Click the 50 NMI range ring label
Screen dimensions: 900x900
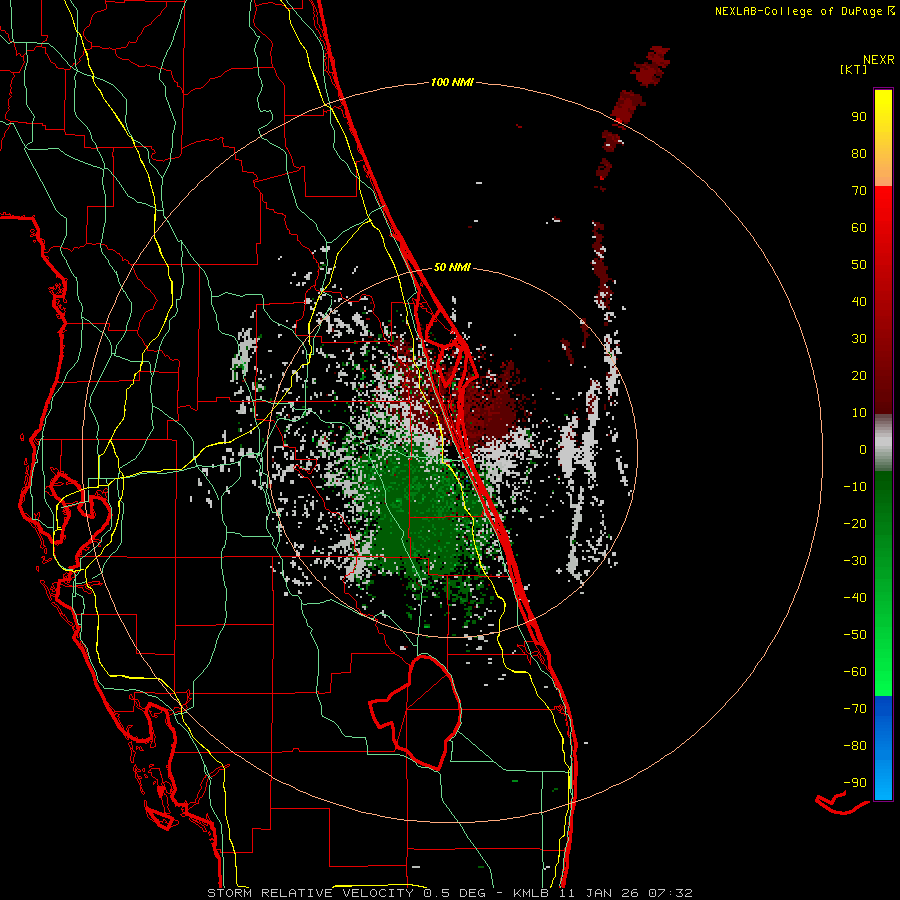click(x=452, y=267)
